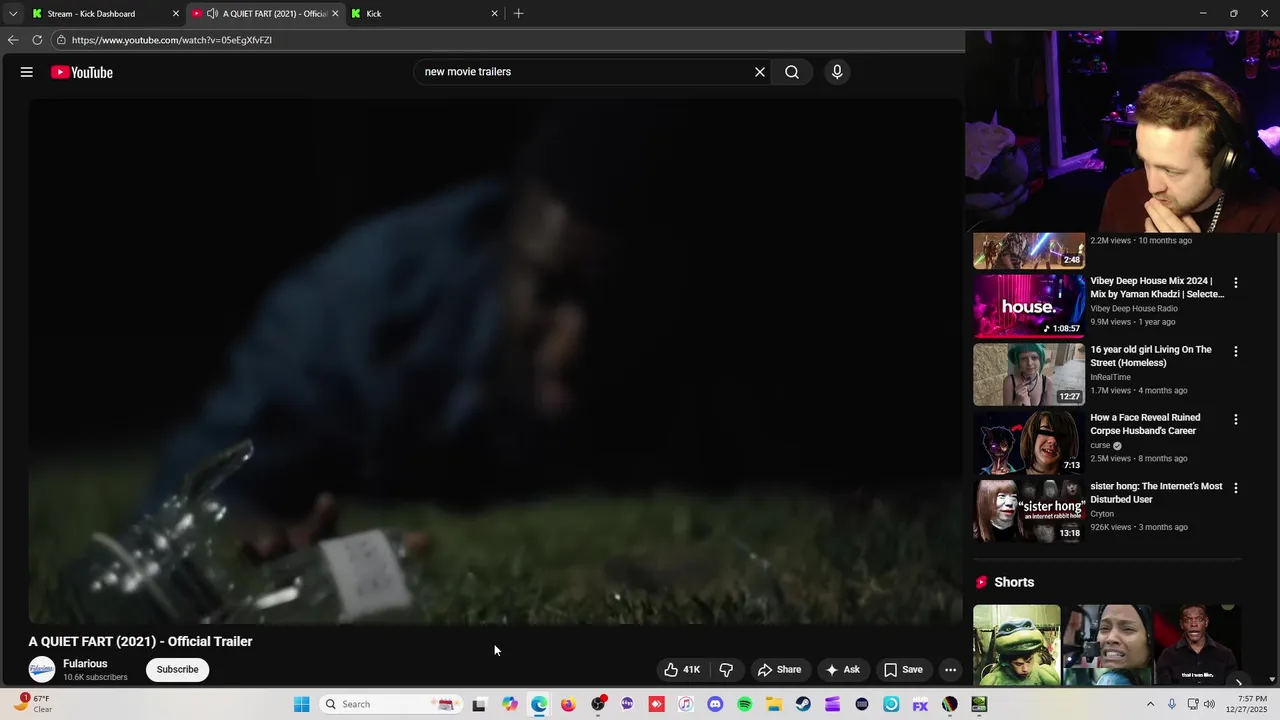
Task: Open options for Corpse Husband video
Action: [1236, 420]
